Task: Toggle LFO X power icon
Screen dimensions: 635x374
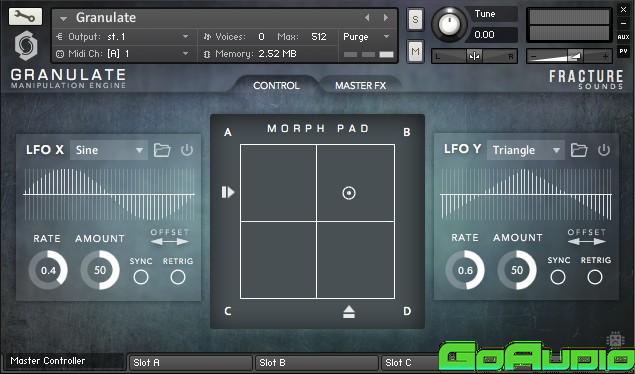Action: (187, 150)
